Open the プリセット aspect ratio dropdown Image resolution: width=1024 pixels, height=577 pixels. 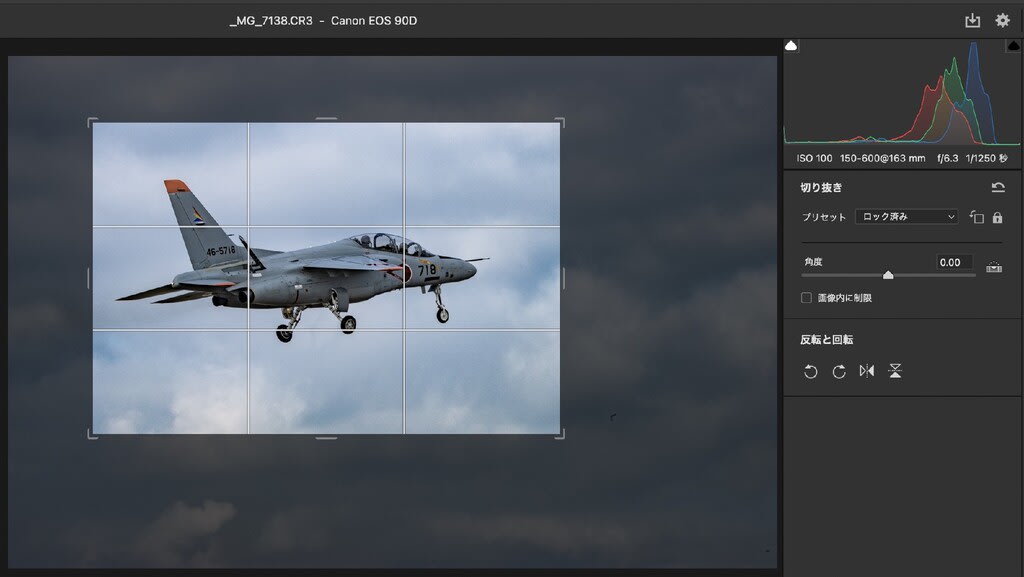point(906,217)
